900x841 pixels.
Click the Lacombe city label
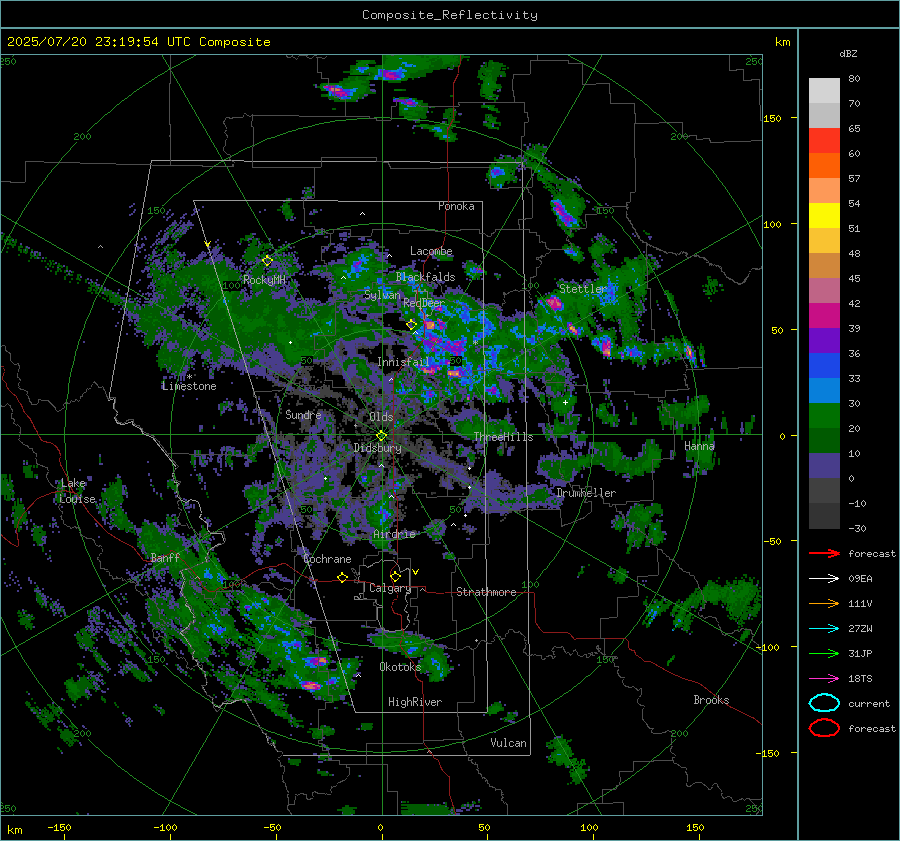click(431, 251)
